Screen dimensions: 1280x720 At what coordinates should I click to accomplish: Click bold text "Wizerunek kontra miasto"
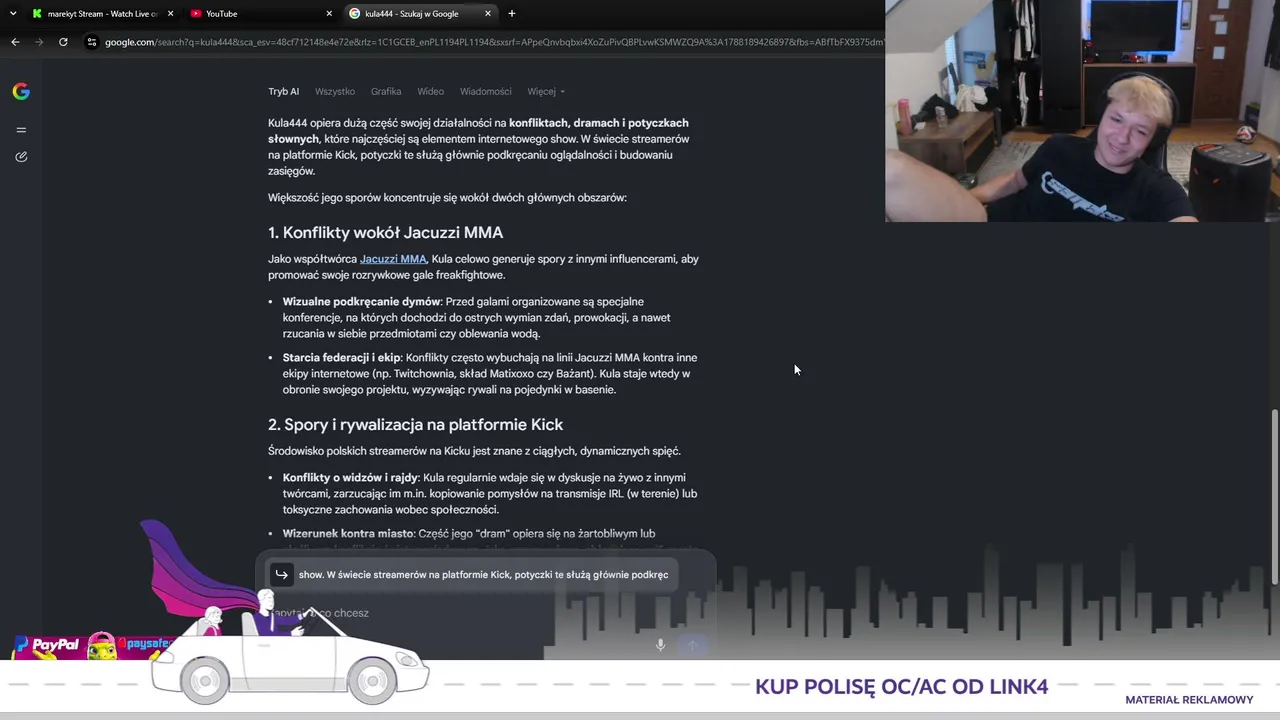[348, 534]
